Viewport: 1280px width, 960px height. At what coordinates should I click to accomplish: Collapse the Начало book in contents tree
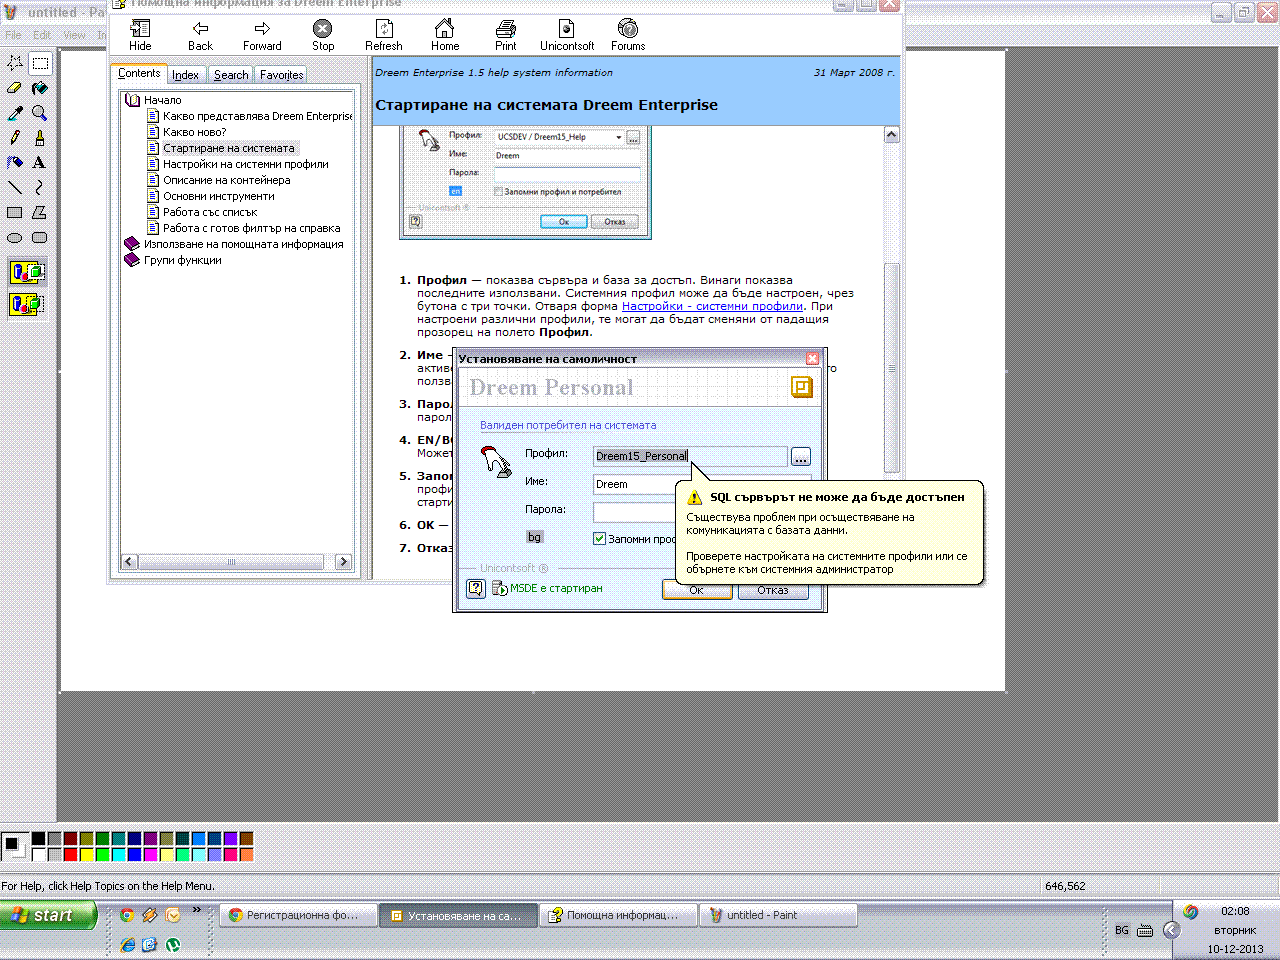click(x=132, y=100)
